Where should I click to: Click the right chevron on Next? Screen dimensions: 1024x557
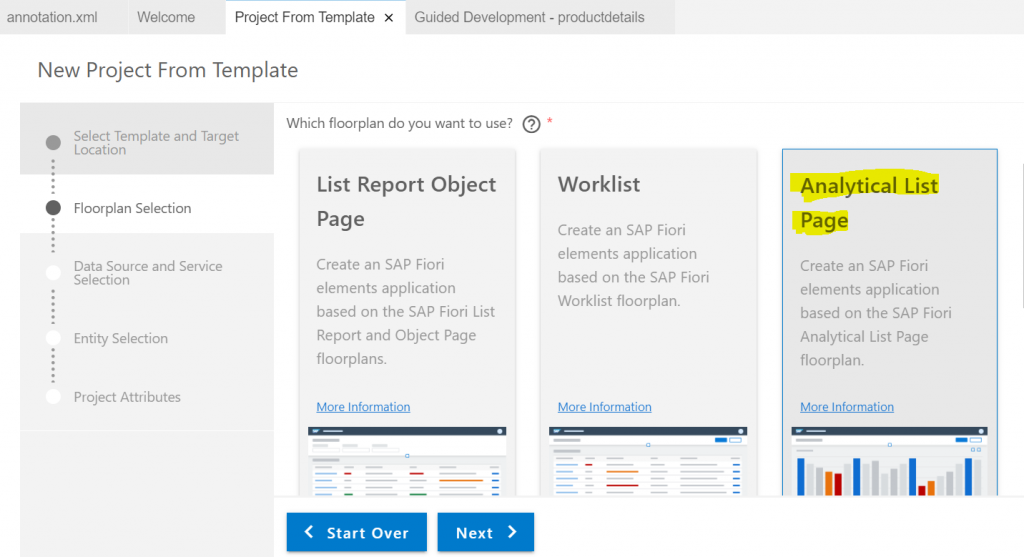512,532
